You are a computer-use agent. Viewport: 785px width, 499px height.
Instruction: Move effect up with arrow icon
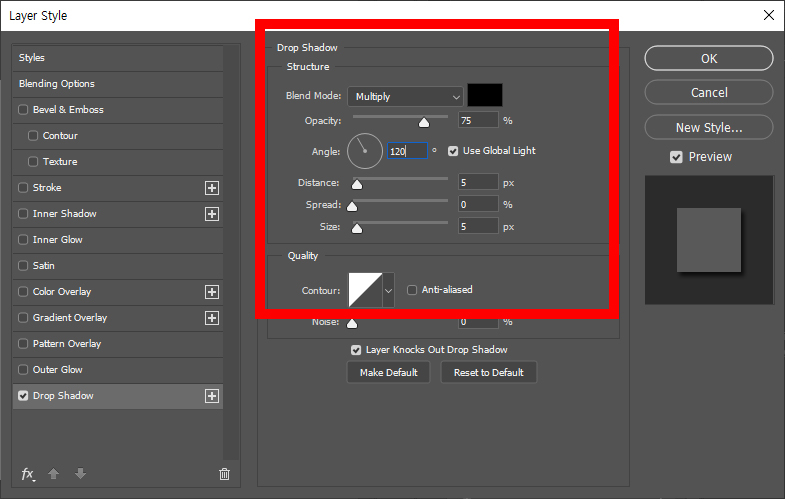click(x=54, y=473)
